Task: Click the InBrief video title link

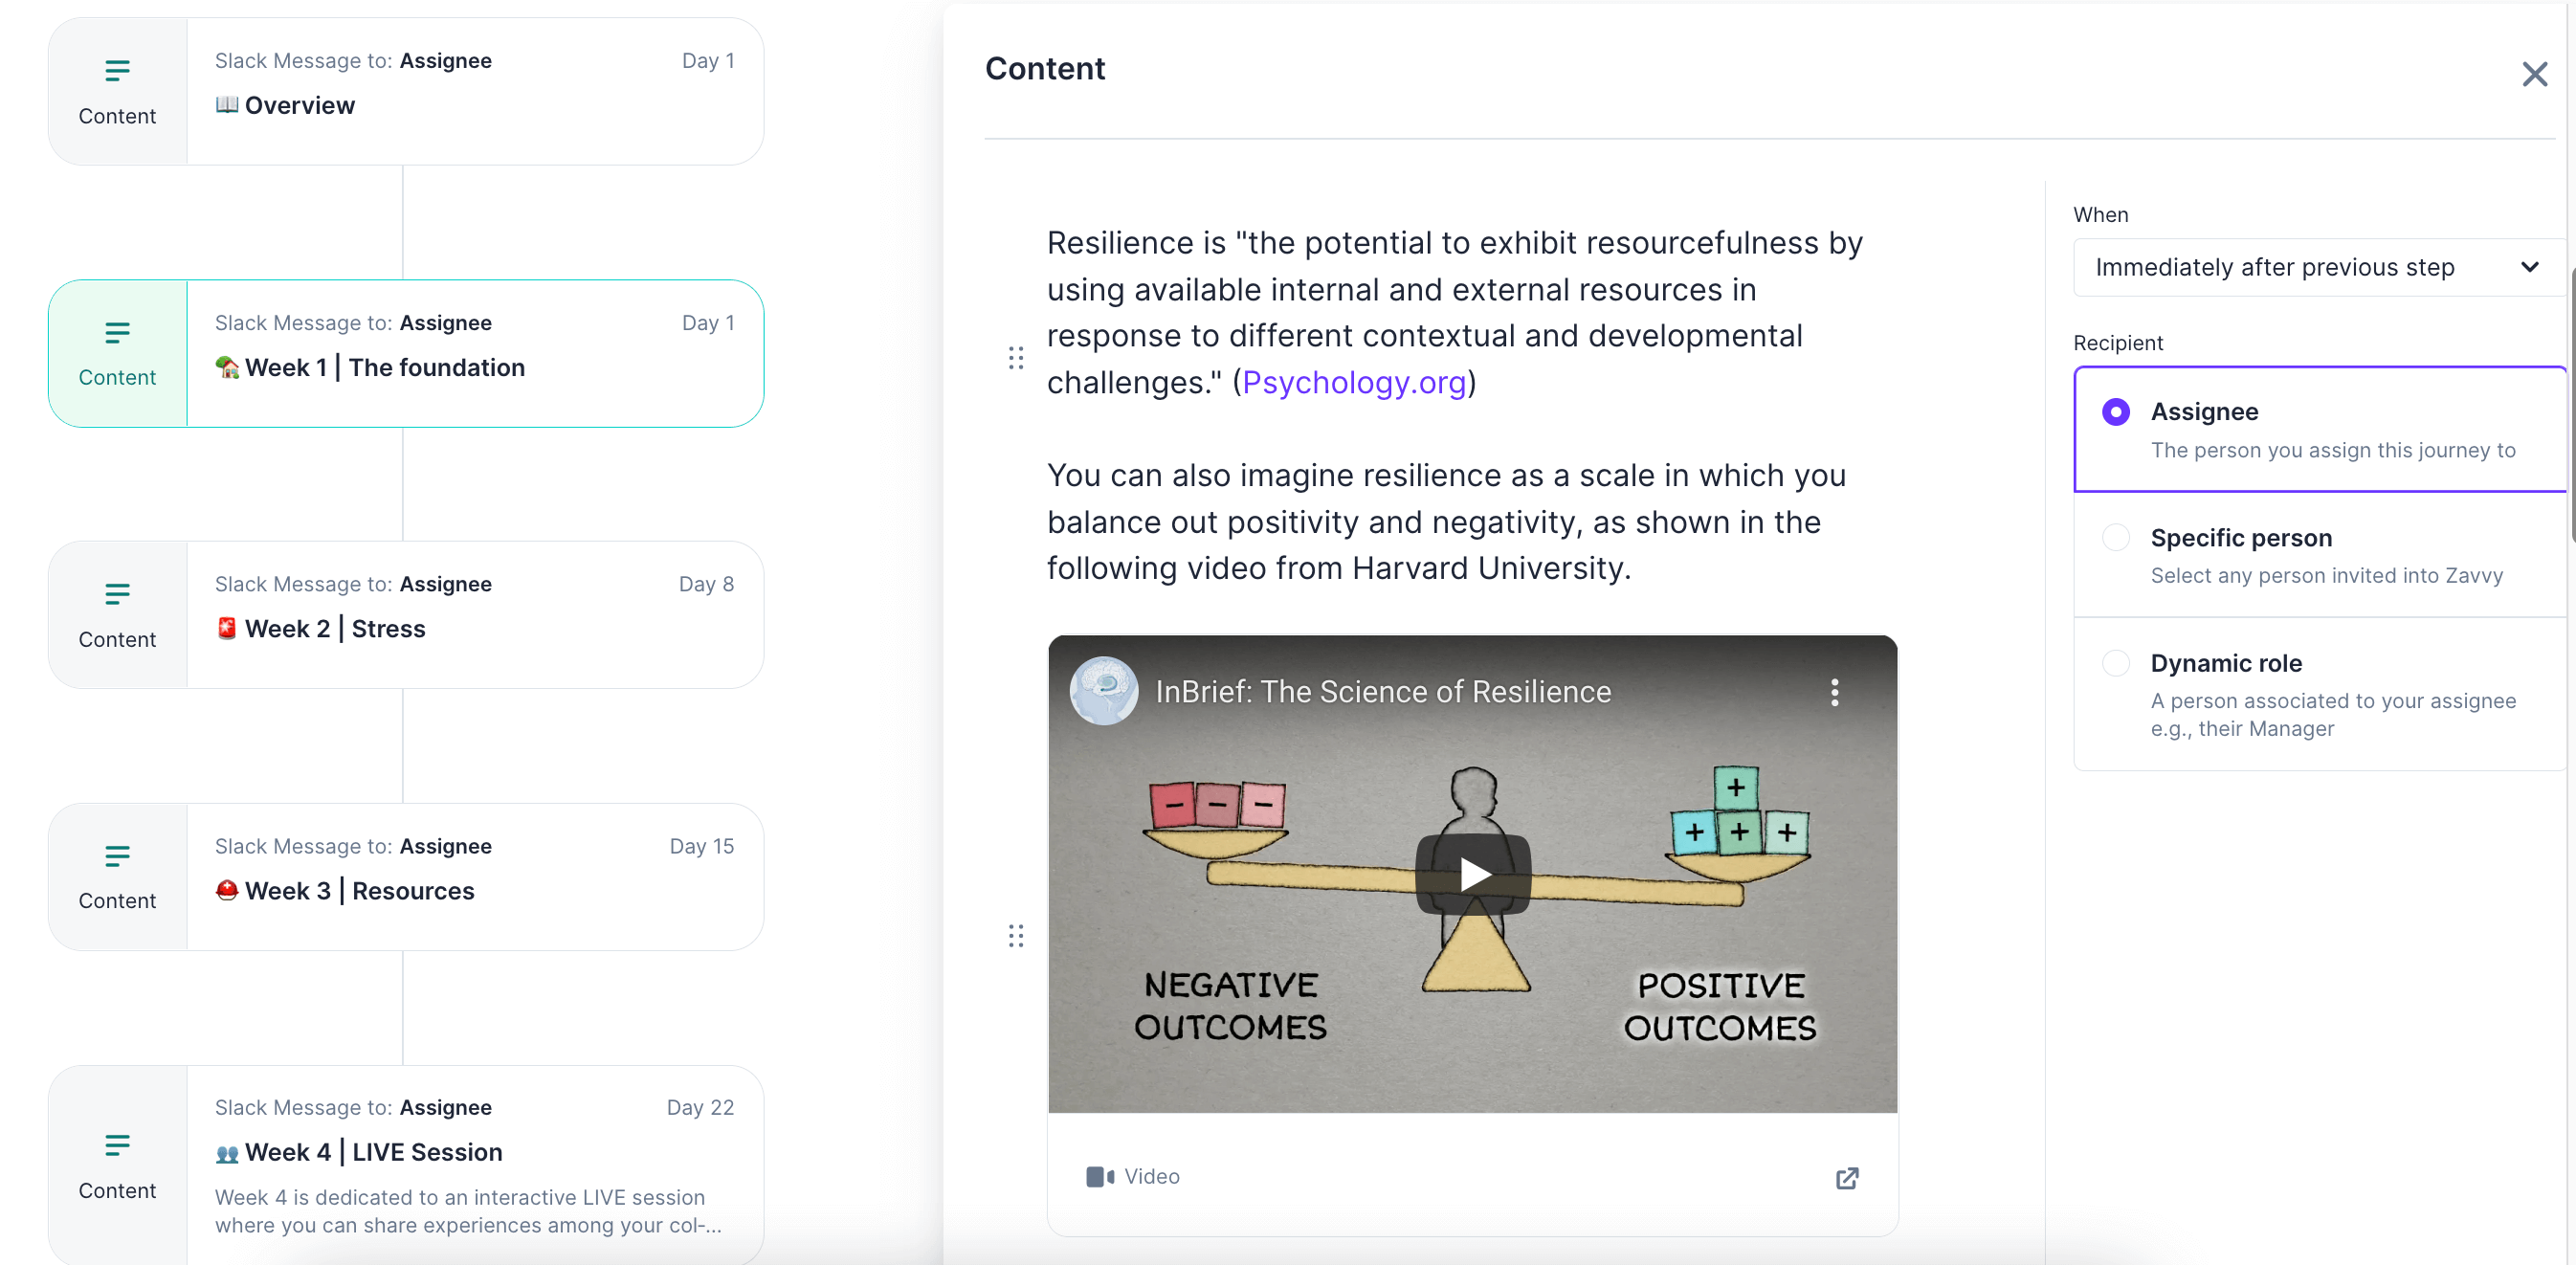Action: (1383, 692)
